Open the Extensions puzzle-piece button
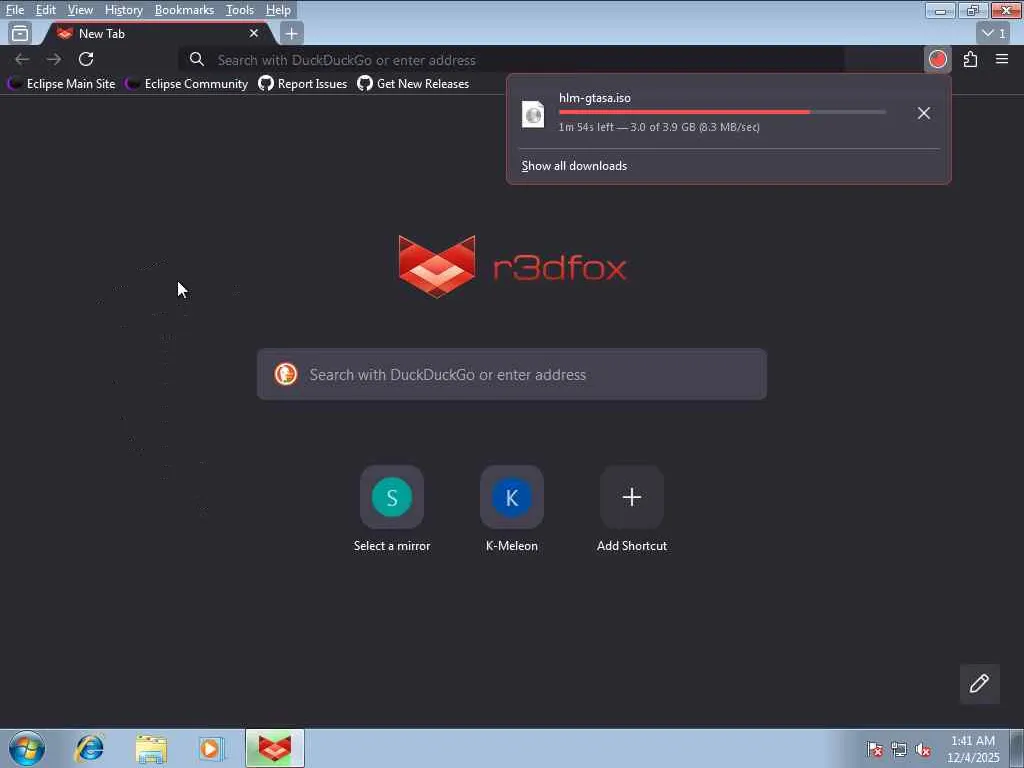 970,59
